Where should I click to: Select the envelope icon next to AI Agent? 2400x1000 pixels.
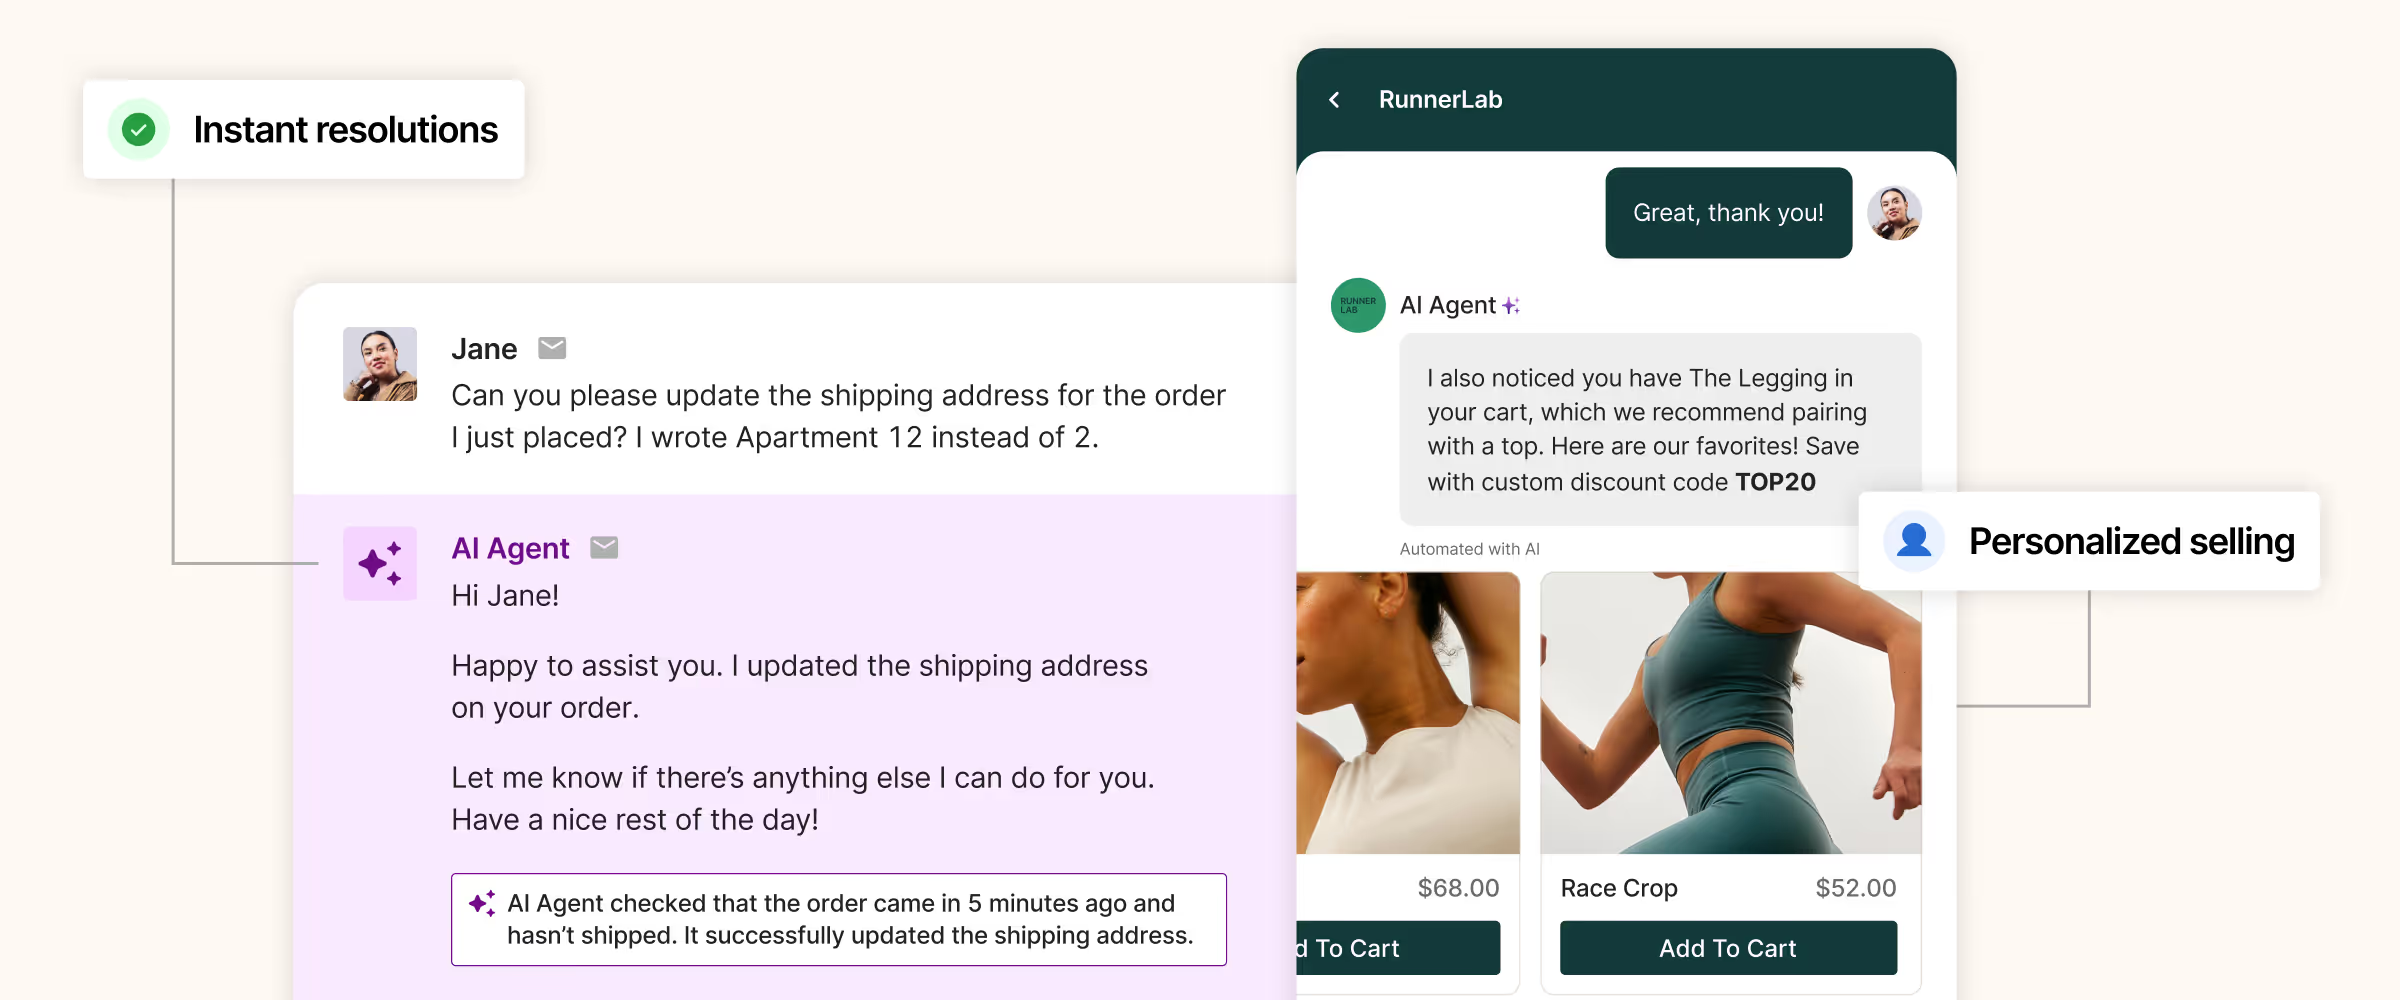(604, 547)
